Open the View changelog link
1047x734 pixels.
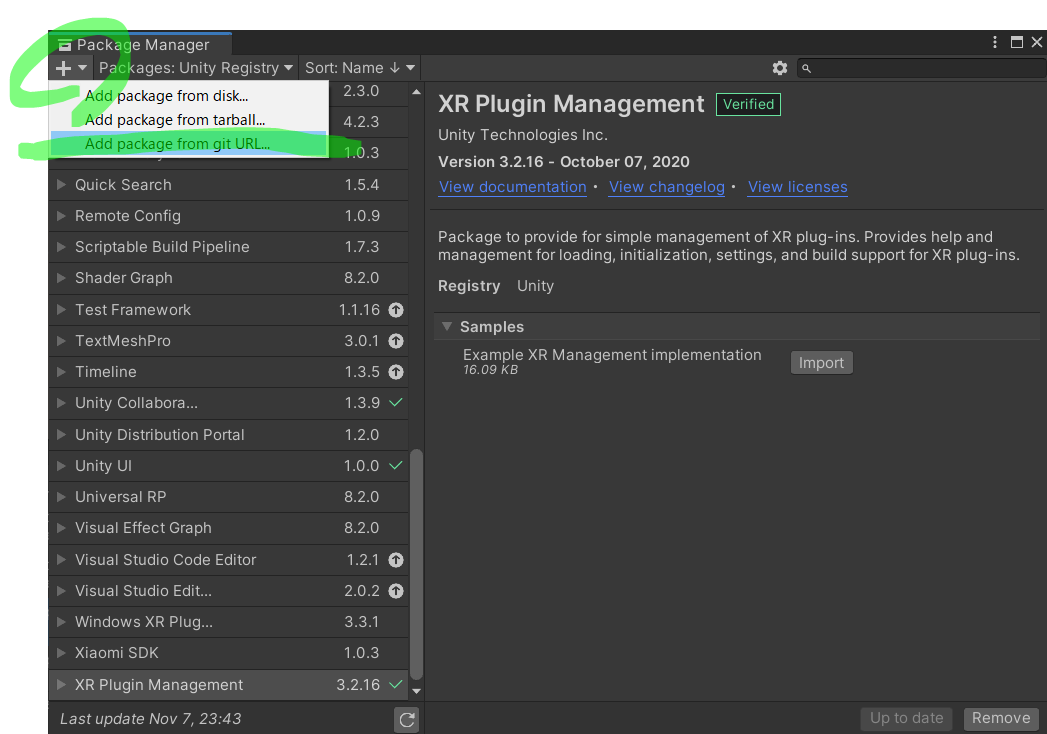666,187
